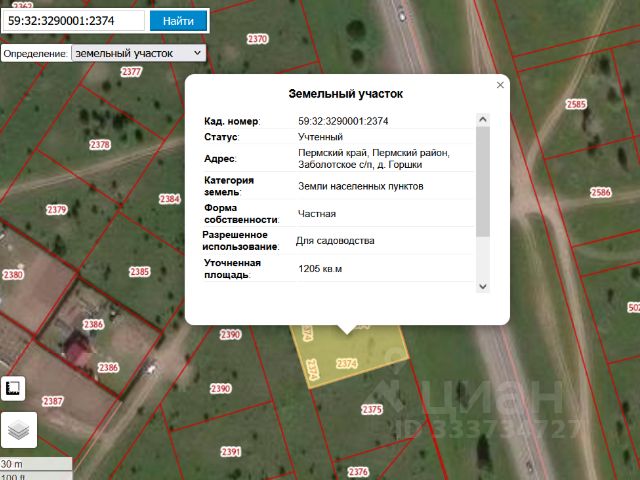Select parcel 2385 on the map
Image resolution: width=640 pixels, height=480 pixels.
[x=140, y=272]
